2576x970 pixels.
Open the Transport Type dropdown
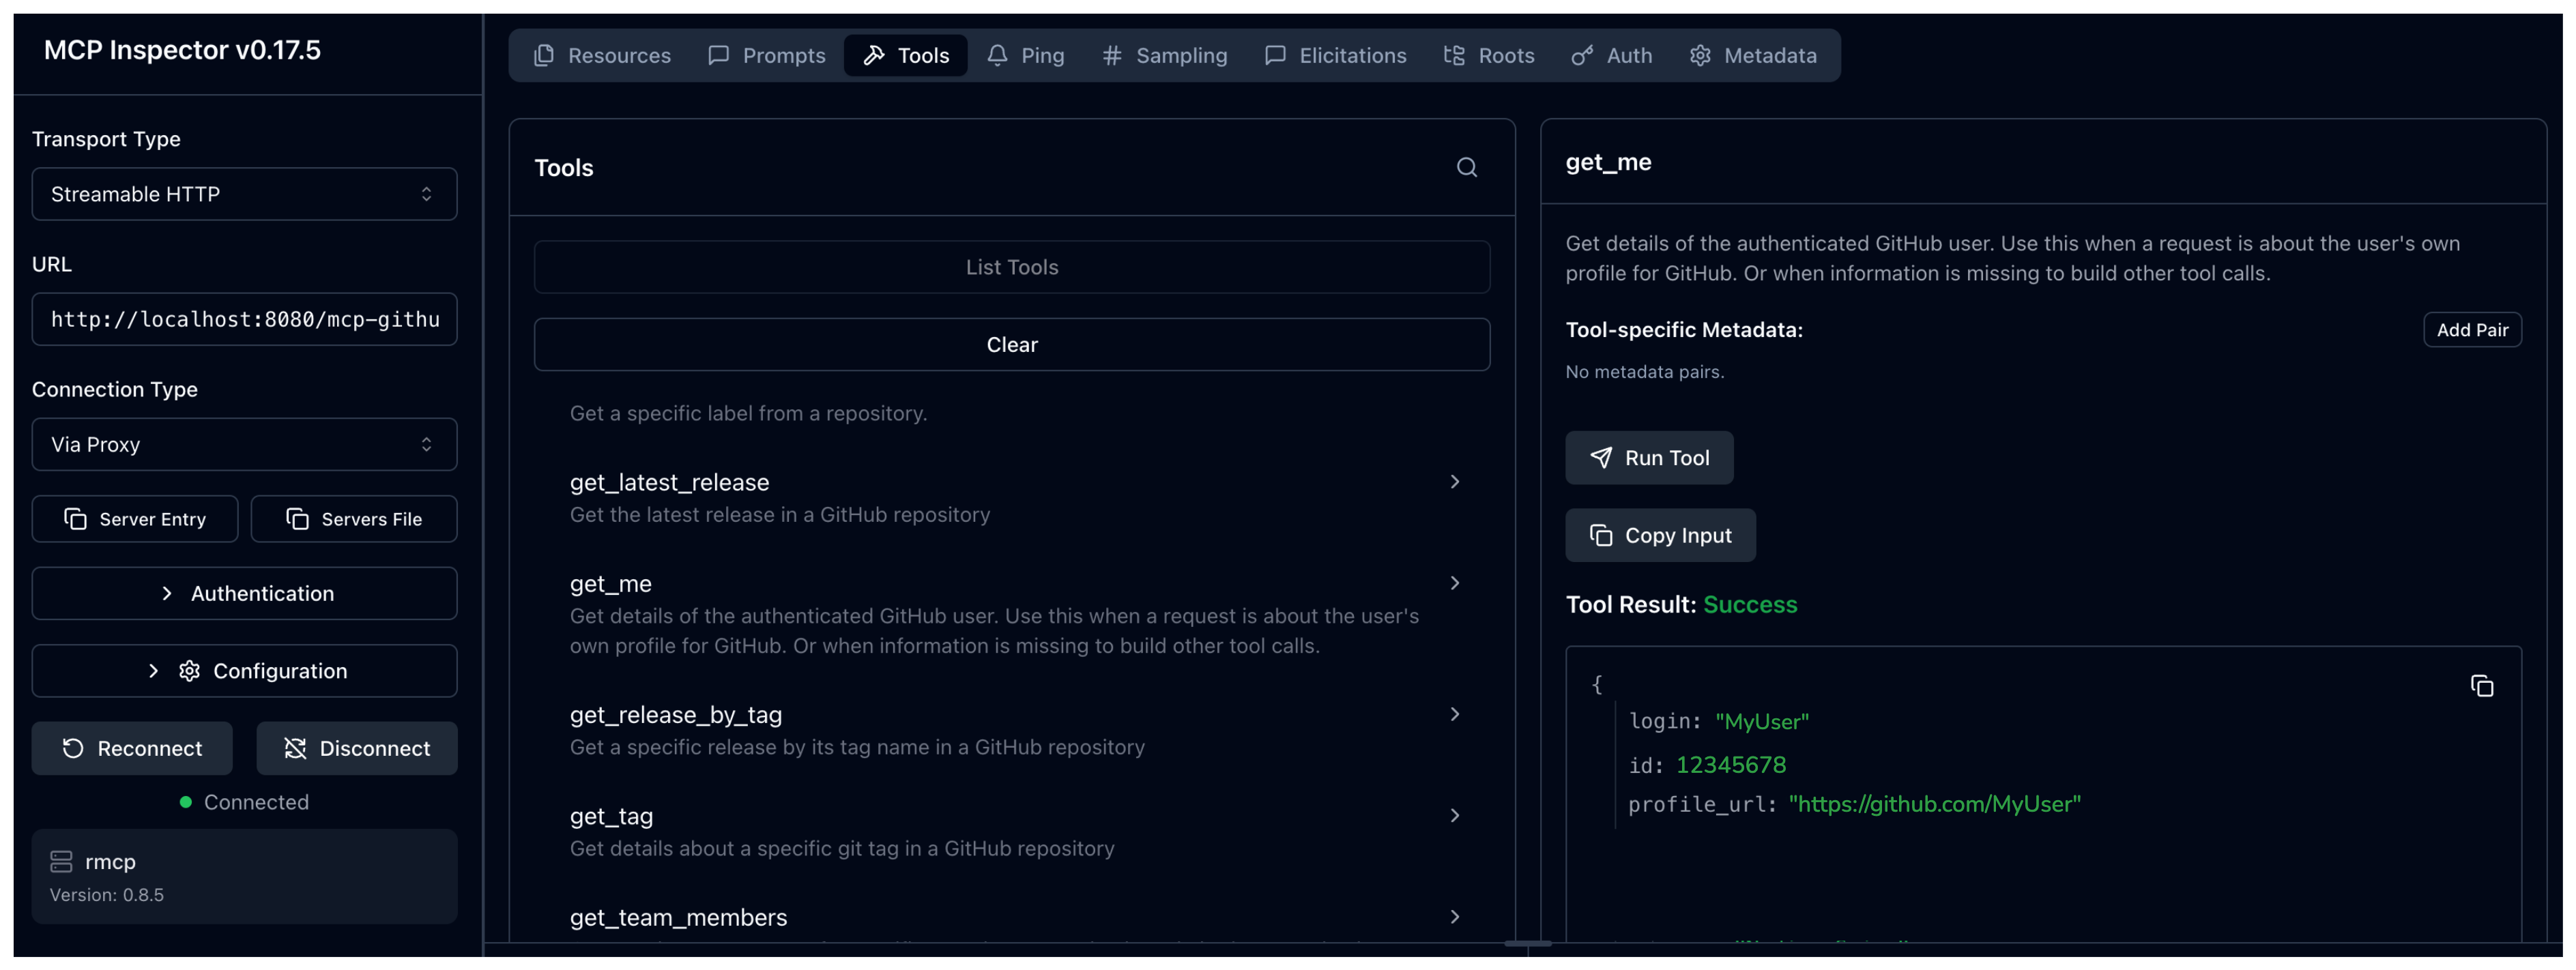pyautogui.click(x=244, y=194)
